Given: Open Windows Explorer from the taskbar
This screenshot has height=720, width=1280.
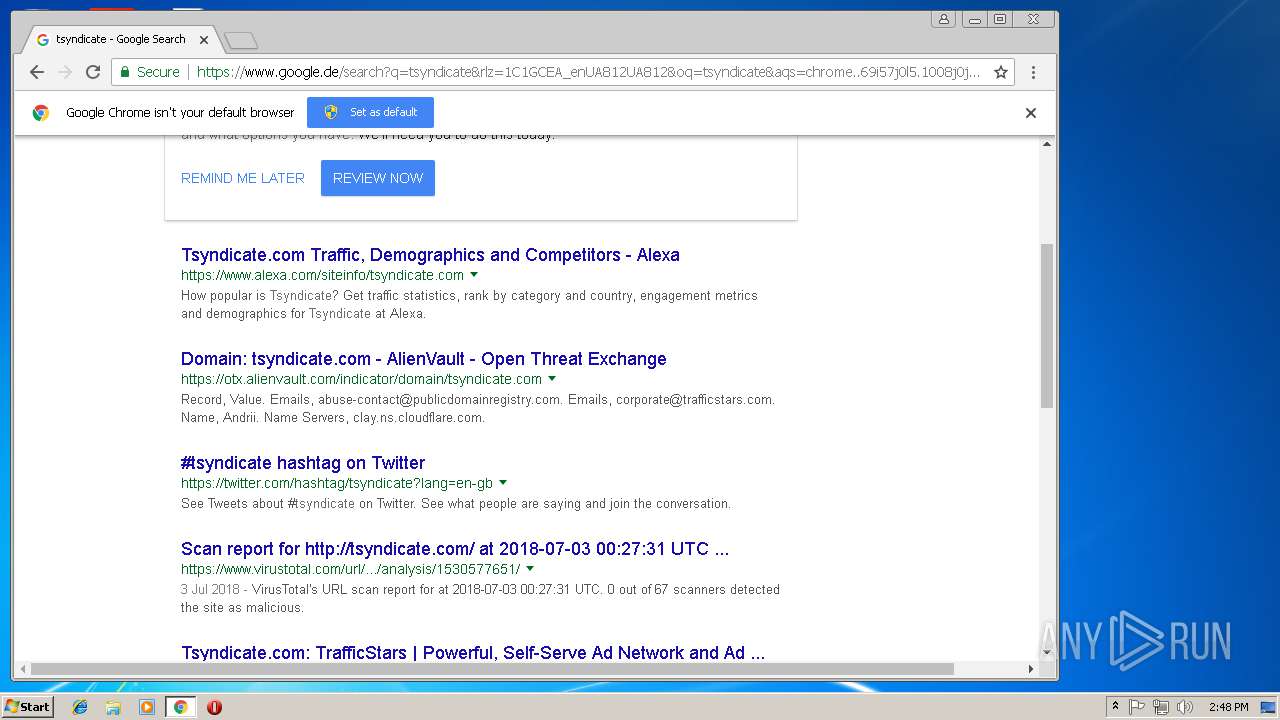Looking at the screenshot, I should [113, 707].
